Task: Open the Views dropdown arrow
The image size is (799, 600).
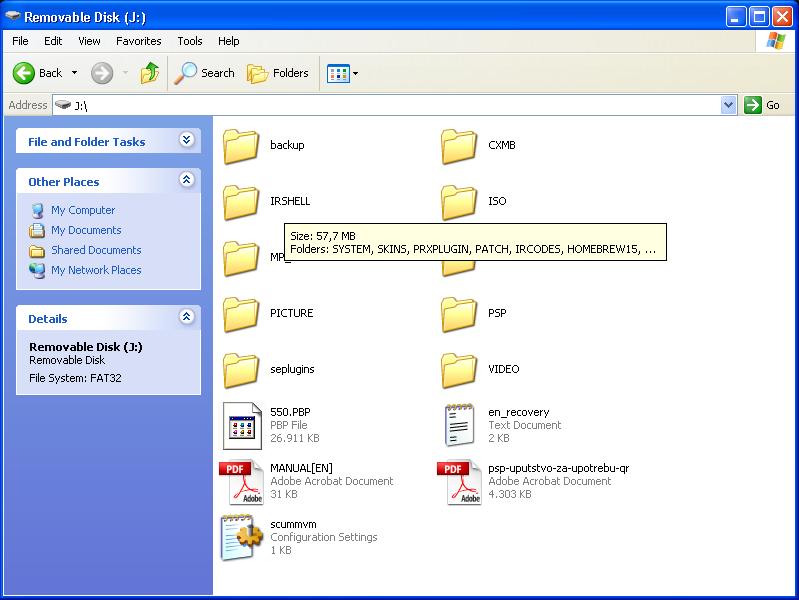Action: (x=356, y=73)
